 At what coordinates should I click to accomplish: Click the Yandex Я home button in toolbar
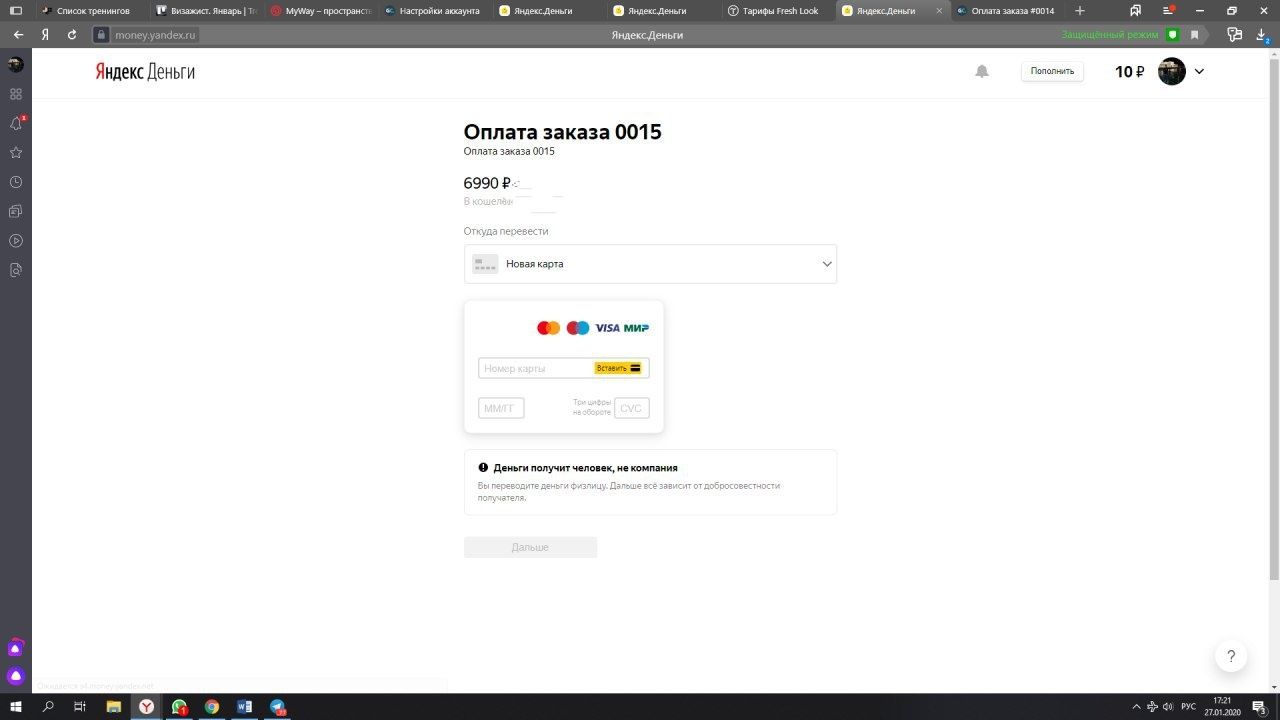(x=45, y=34)
